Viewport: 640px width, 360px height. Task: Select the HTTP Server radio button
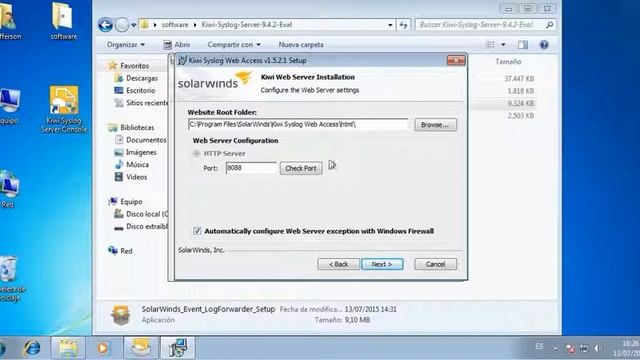tap(196, 153)
